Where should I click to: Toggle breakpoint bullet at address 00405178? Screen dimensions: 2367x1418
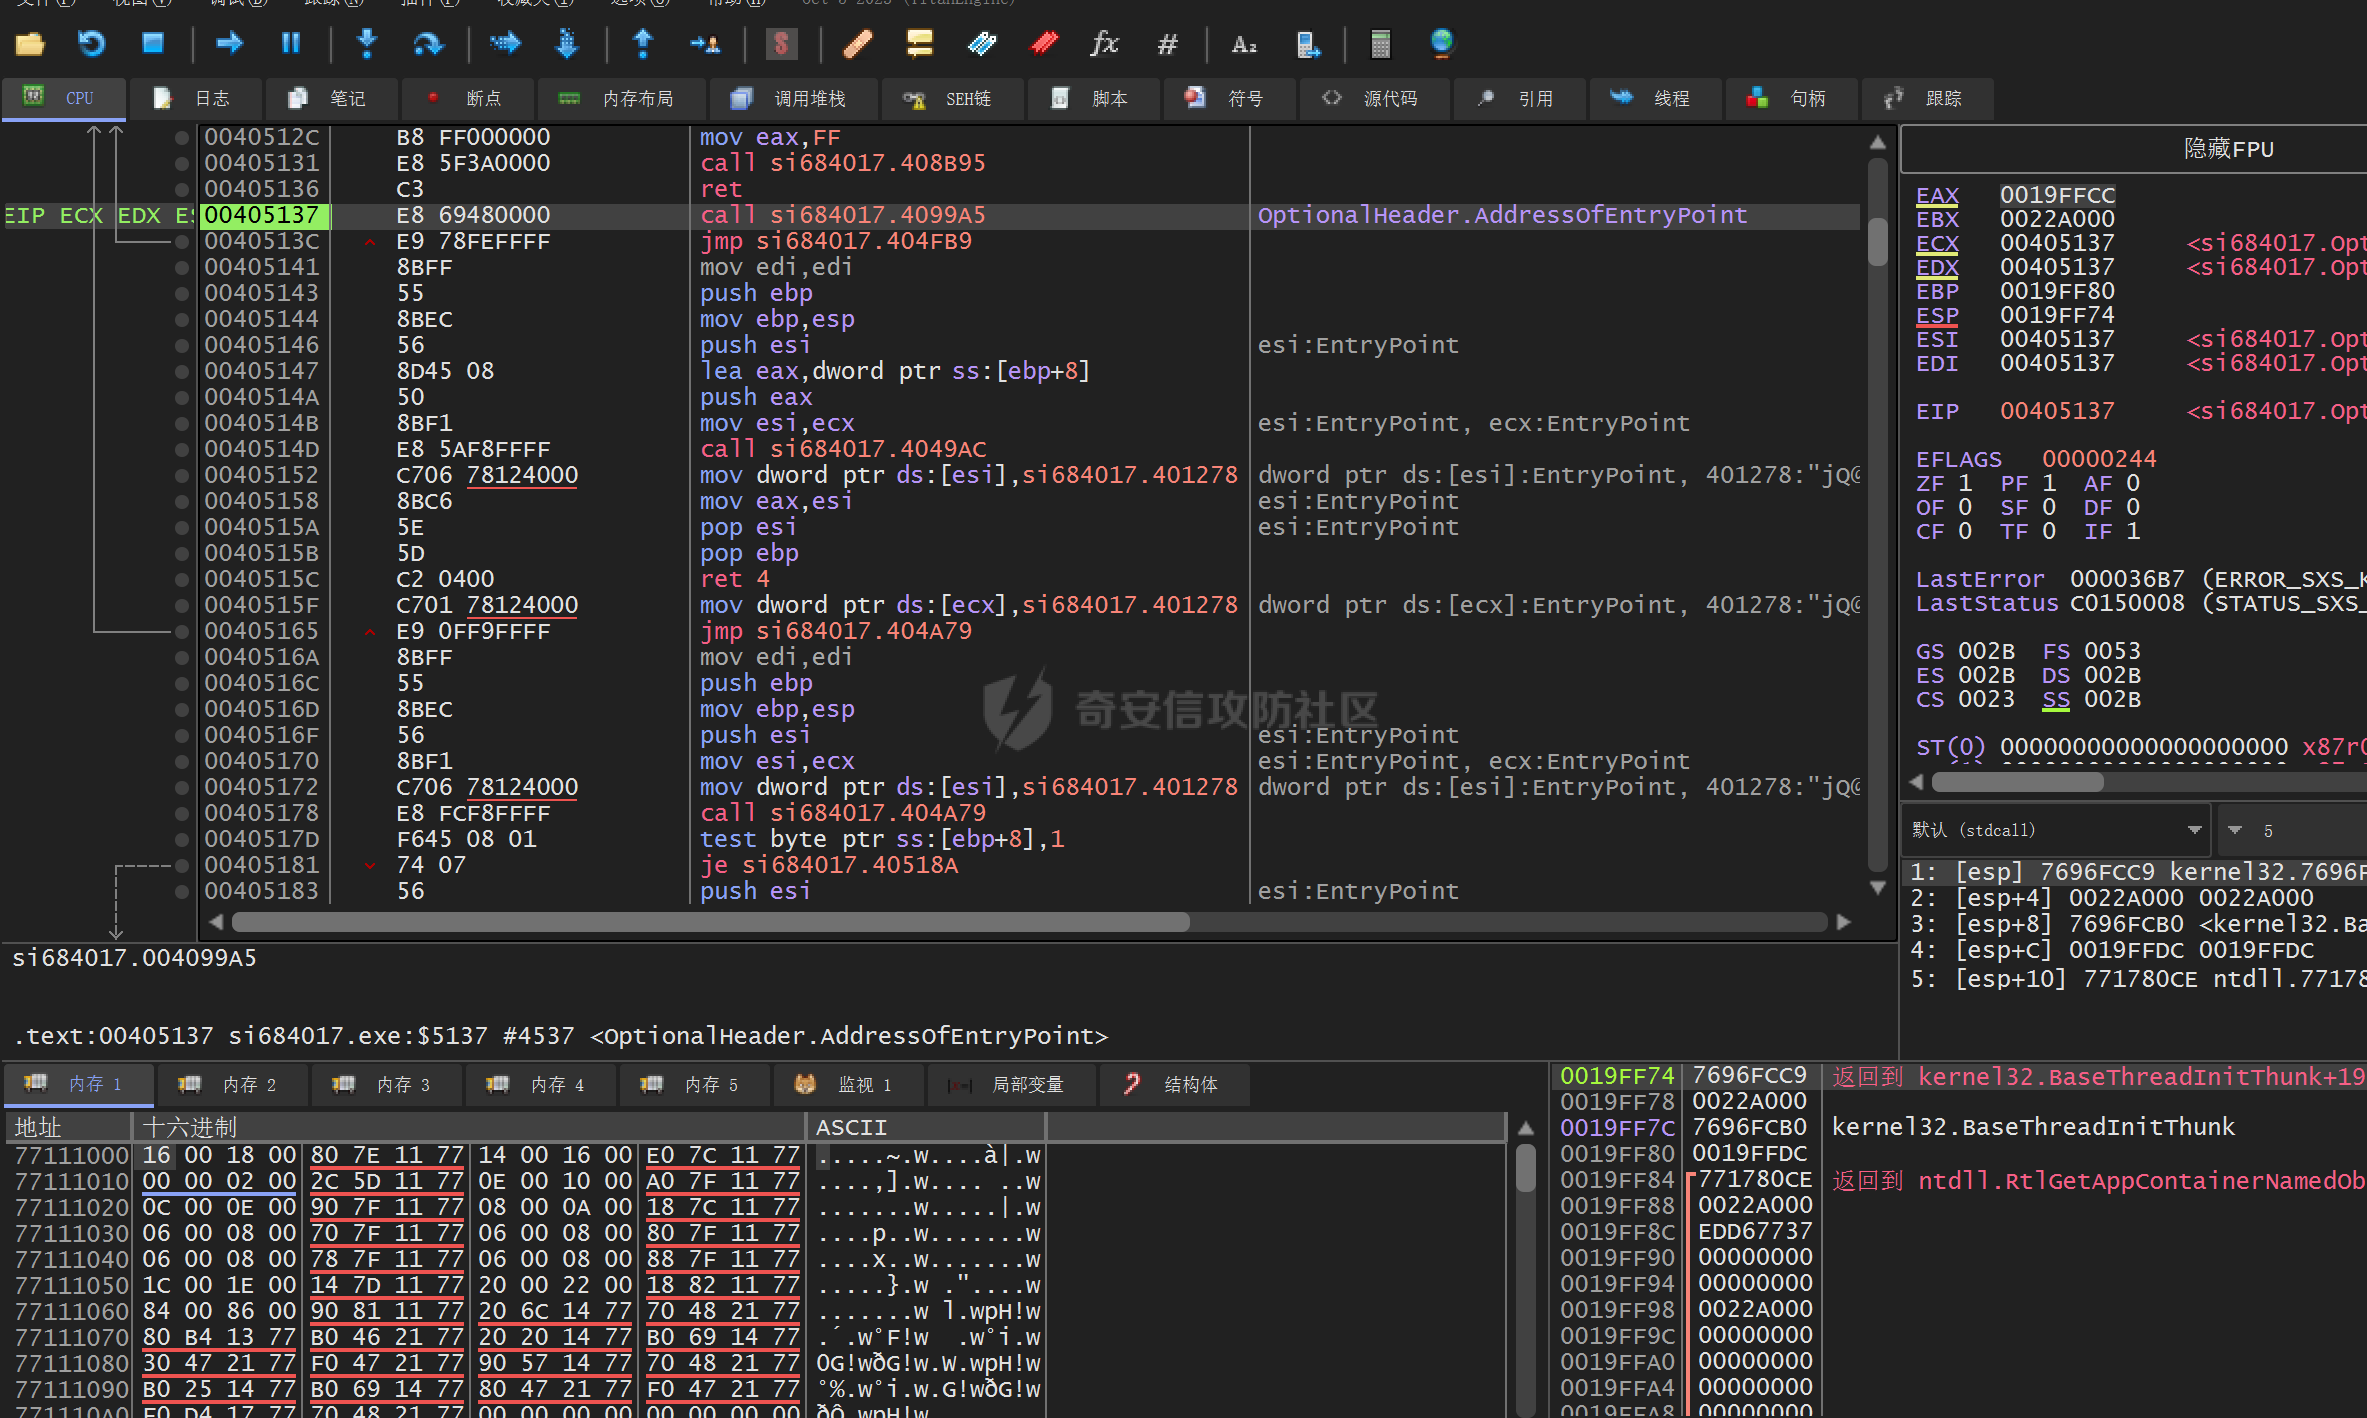[x=181, y=813]
